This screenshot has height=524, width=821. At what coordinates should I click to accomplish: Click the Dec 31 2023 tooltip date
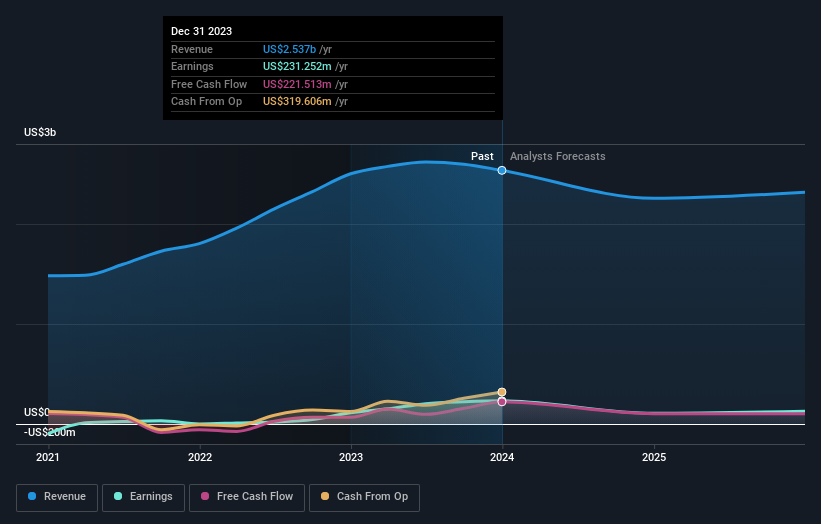(x=202, y=31)
